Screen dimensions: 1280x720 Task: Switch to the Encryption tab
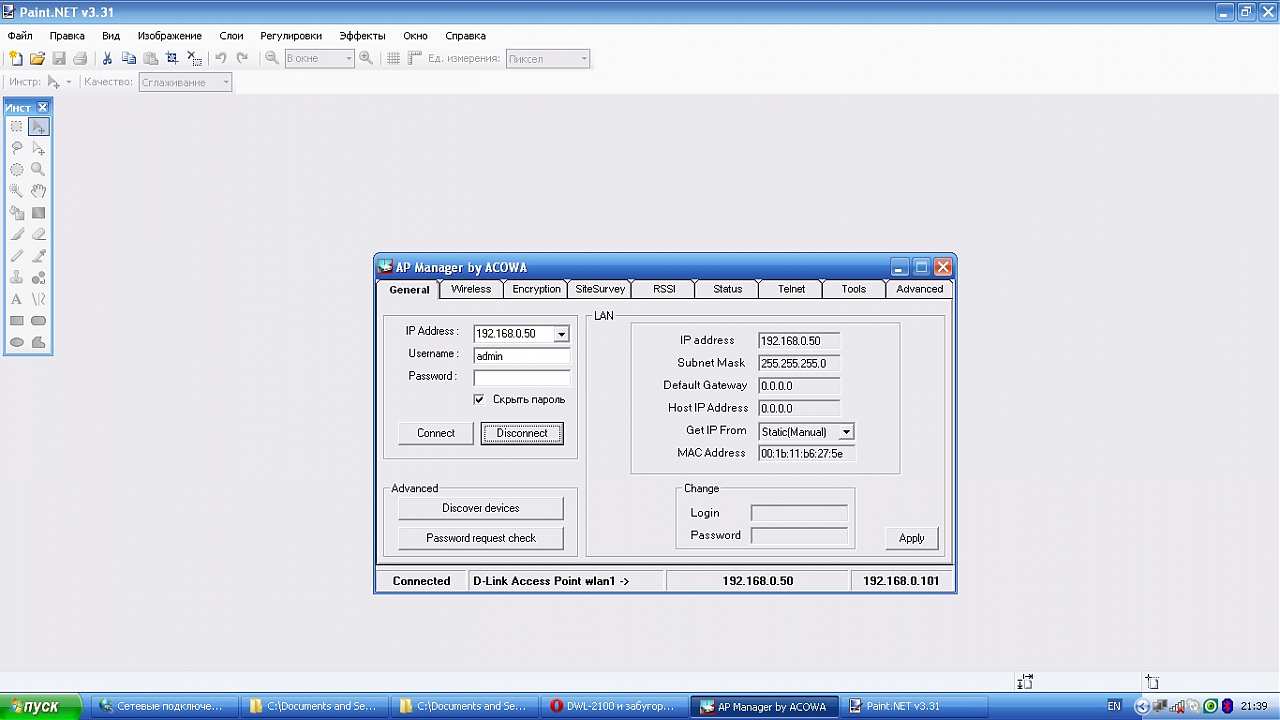click(537, 289)
